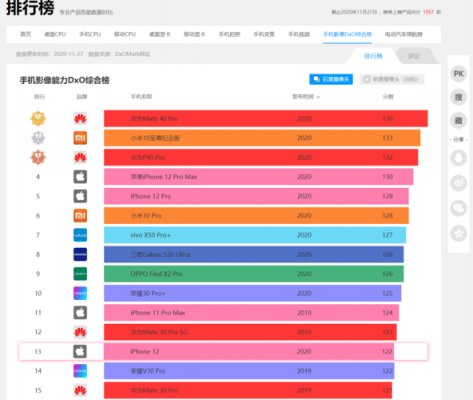Click Huawei logo in rank 15 Mate 30 Pro row

[x=80, y=390]
